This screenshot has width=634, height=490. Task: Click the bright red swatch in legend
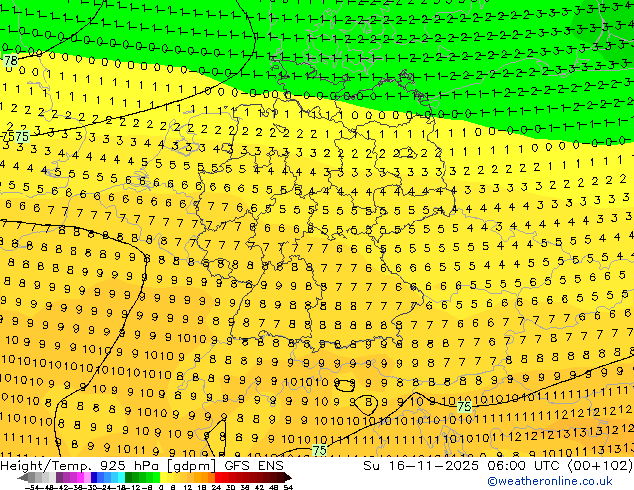coord(218,477)
